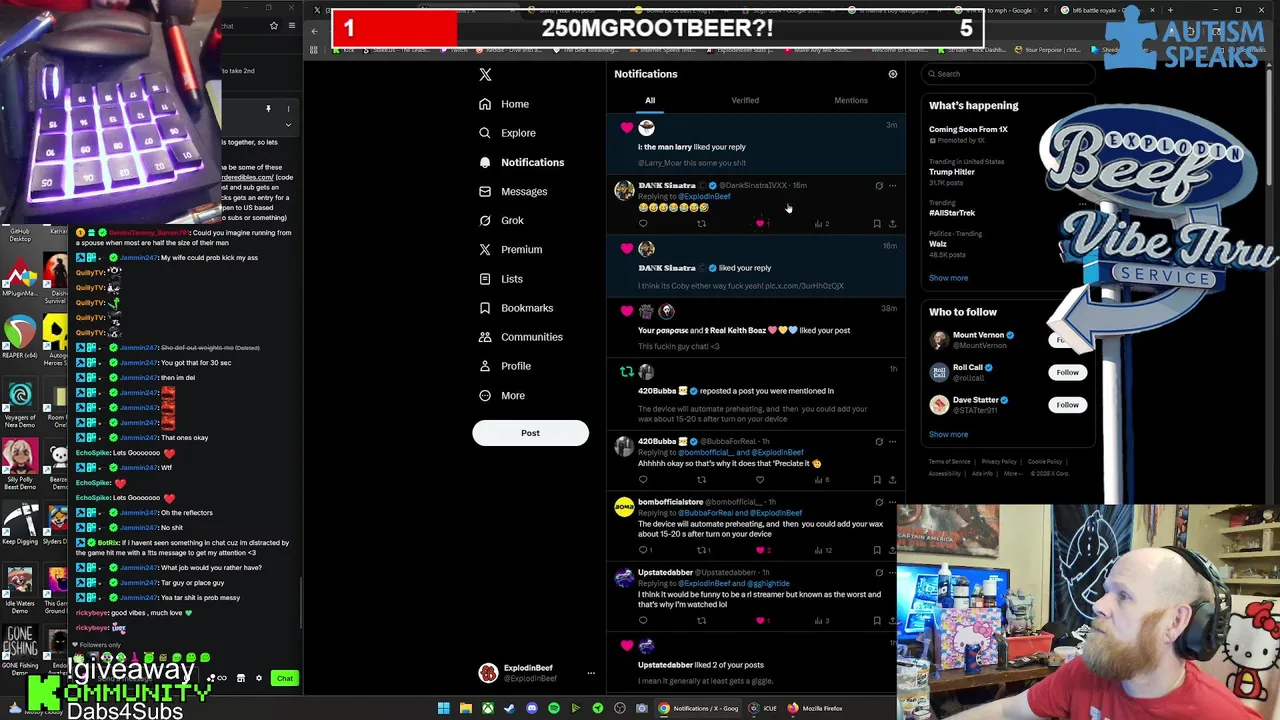
Task: Click Show more under What's happening
Action: point(948,278)
